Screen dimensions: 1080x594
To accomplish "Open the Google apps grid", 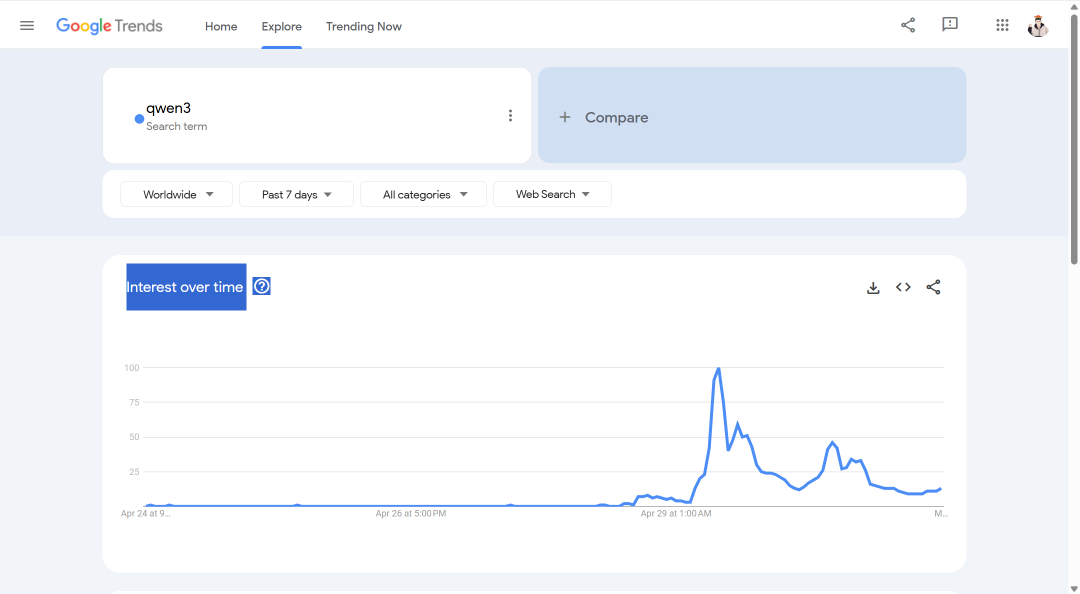I will pos(1002,25).
